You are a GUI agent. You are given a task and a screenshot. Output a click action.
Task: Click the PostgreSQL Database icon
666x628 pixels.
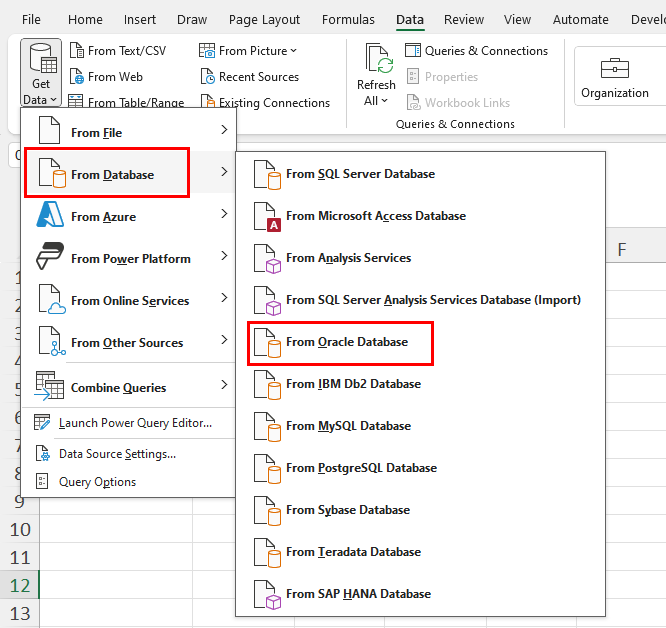pos(267,468)
